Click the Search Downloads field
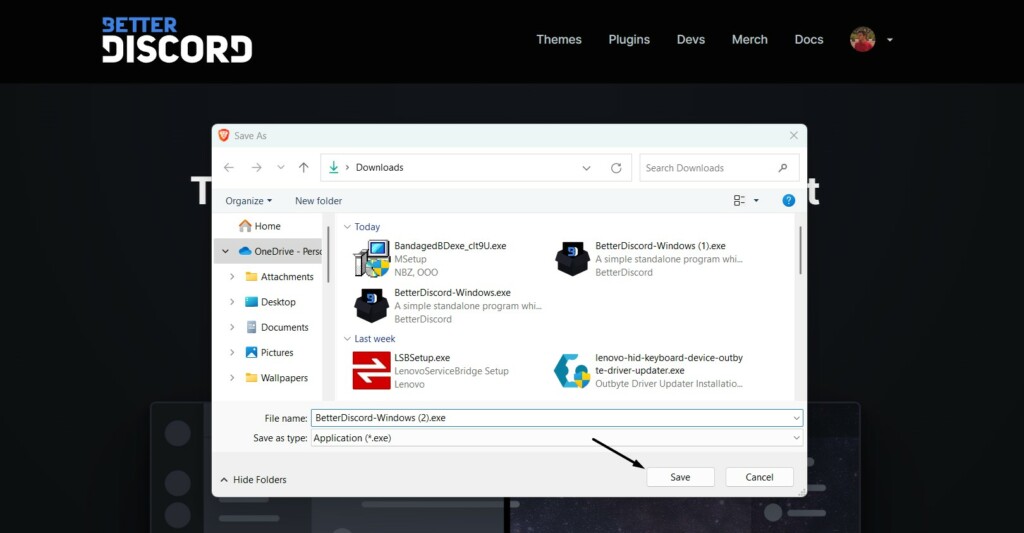1024x533 pixels. 708,168
